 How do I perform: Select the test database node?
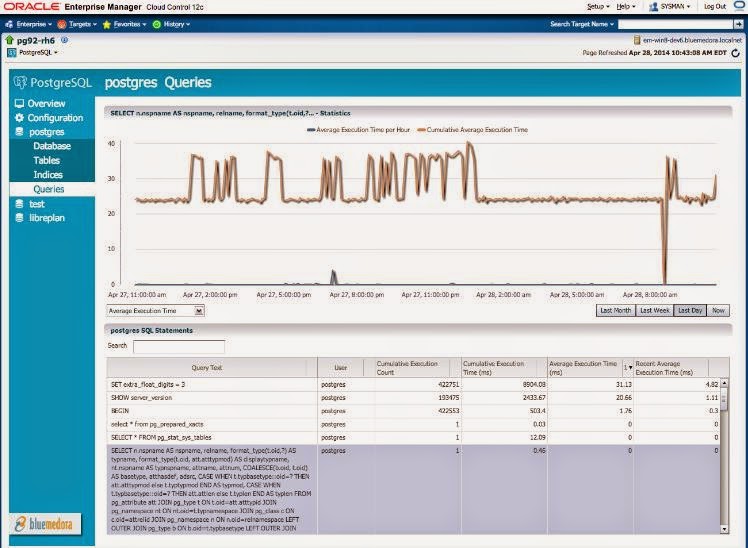click(37, 204)
